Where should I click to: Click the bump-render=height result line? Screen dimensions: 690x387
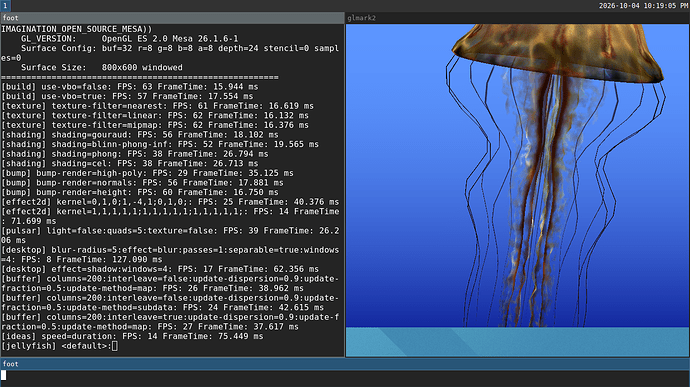click(x=140, y=193)
